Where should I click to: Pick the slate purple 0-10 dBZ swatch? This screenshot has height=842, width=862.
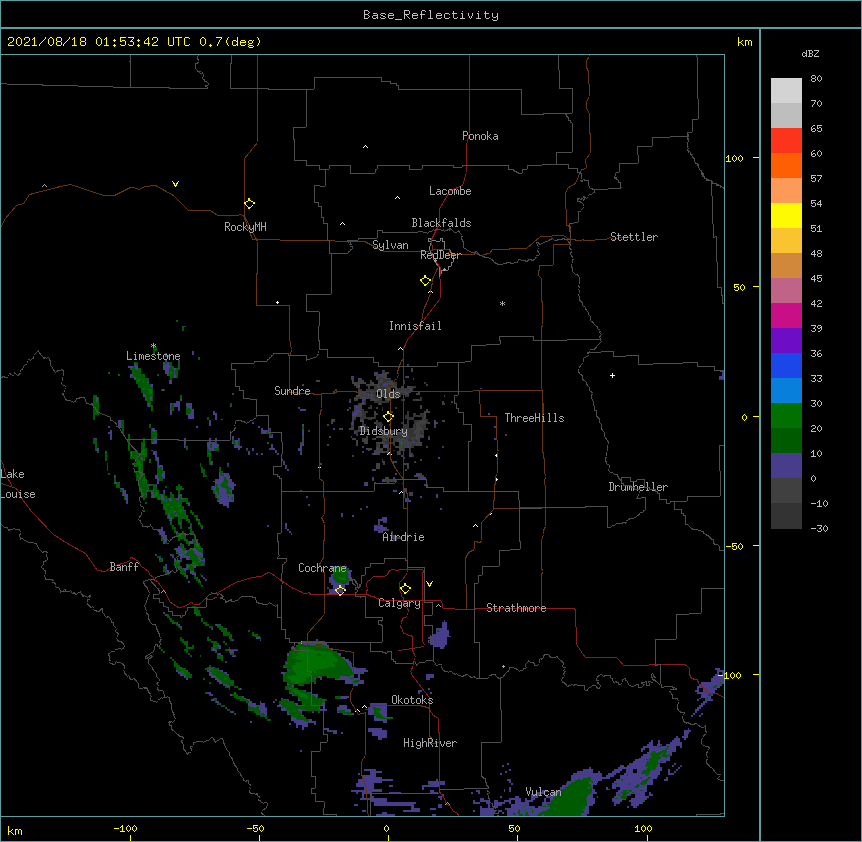pyautogui.click(x=786, y=465)
